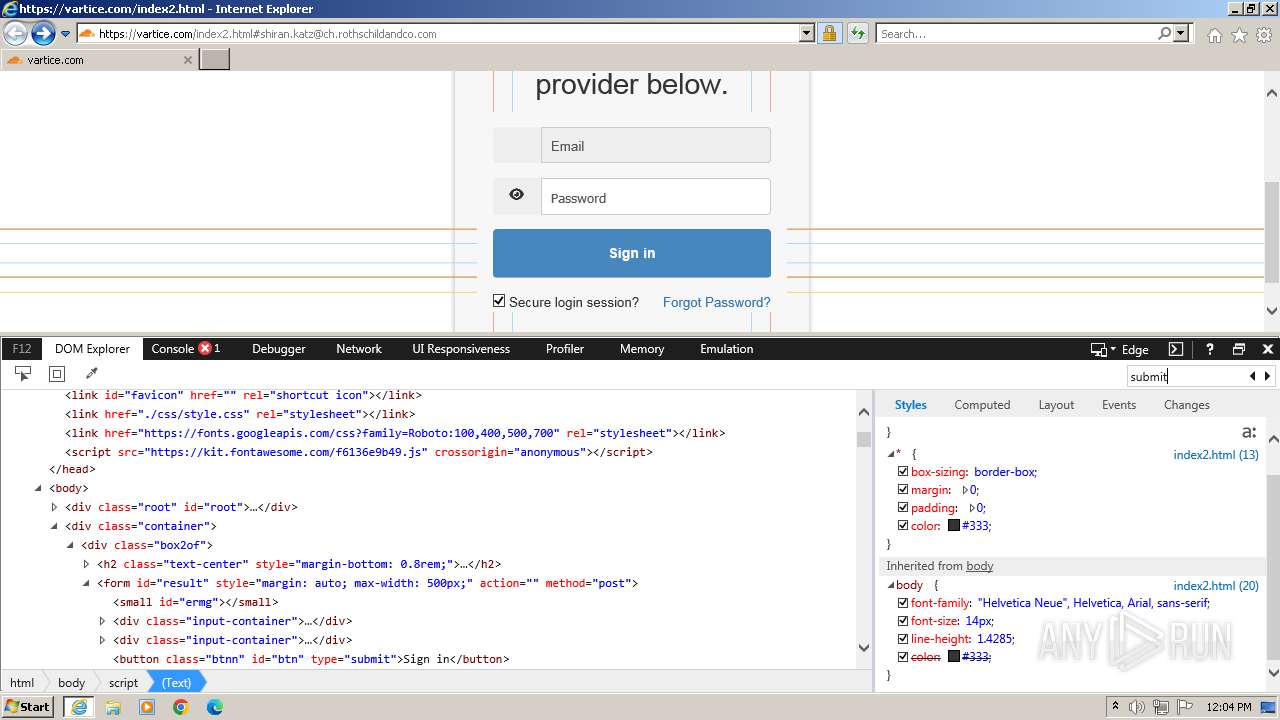Image resolution: width=1280 pixels, height=720 pixels.
Task: Go forward with the browser forward arrow
Action: pos(43,34)
